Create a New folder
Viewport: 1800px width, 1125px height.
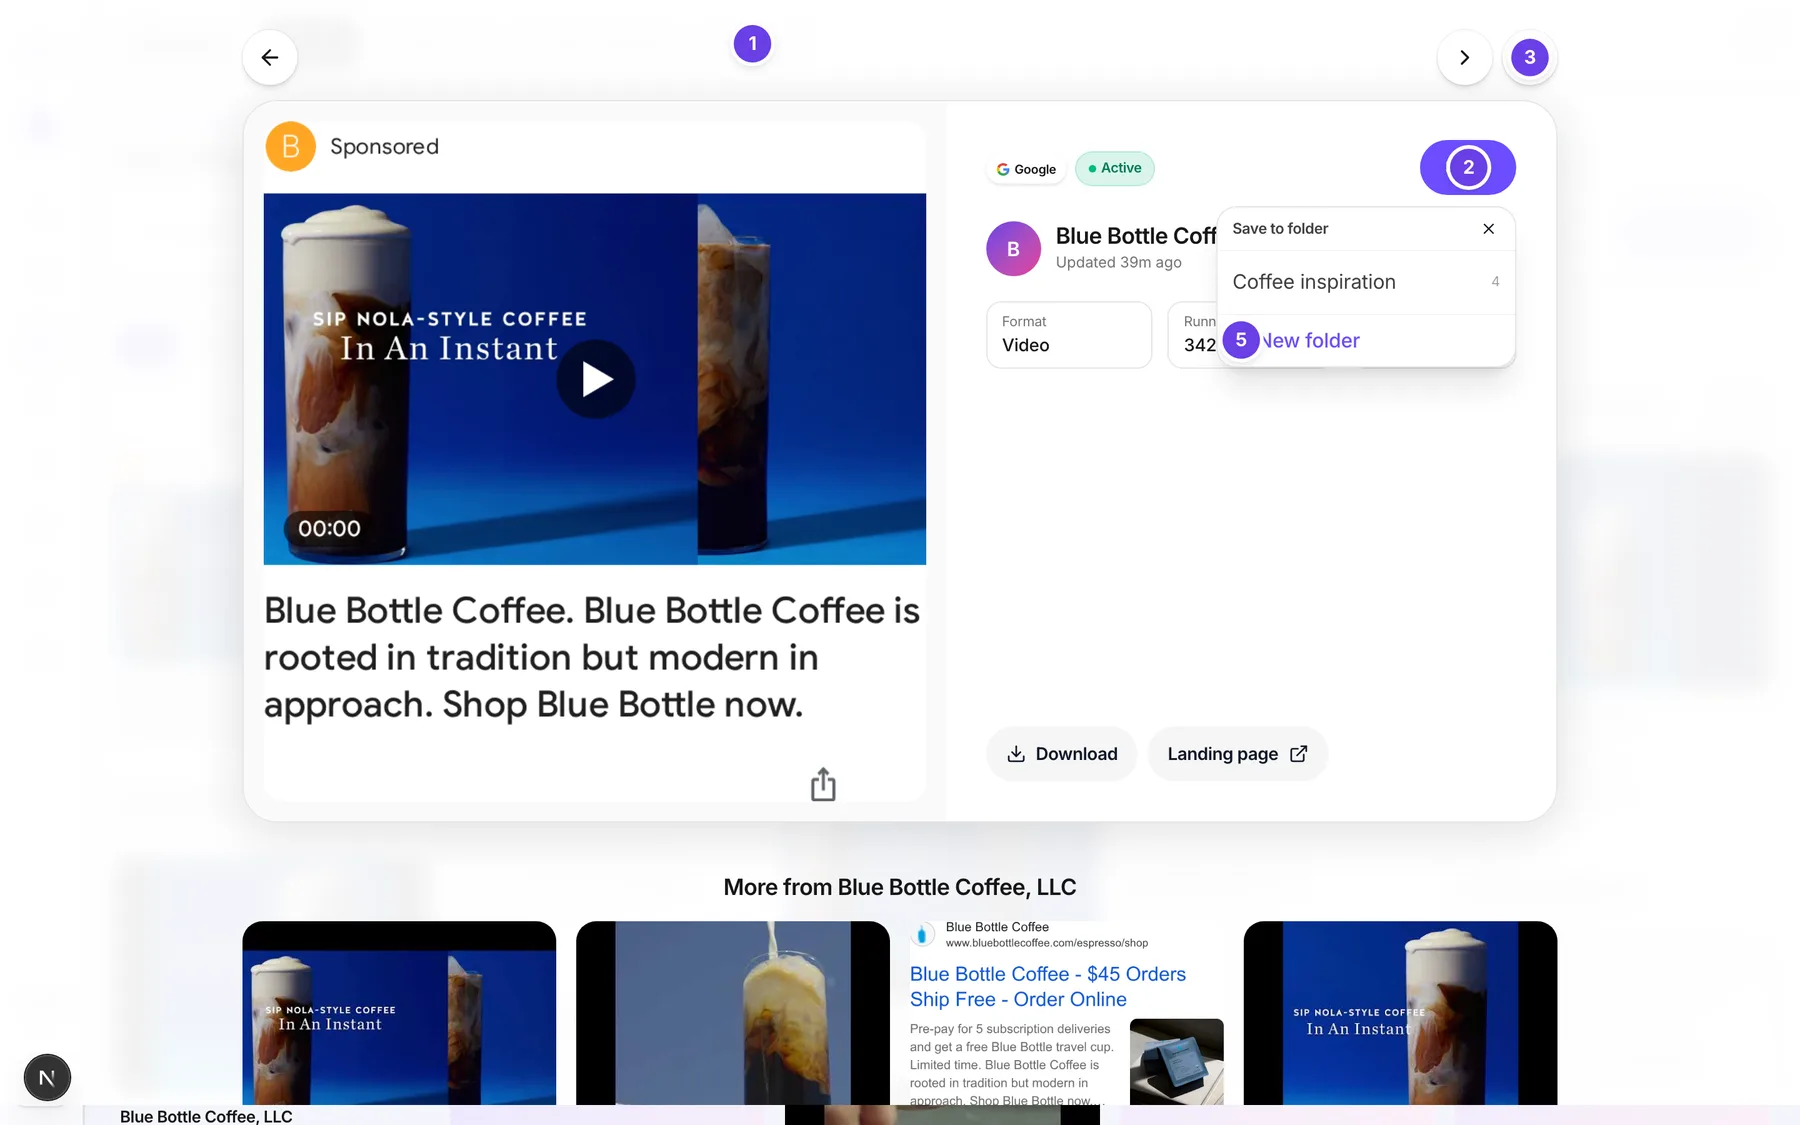[x=1366, y=340]
